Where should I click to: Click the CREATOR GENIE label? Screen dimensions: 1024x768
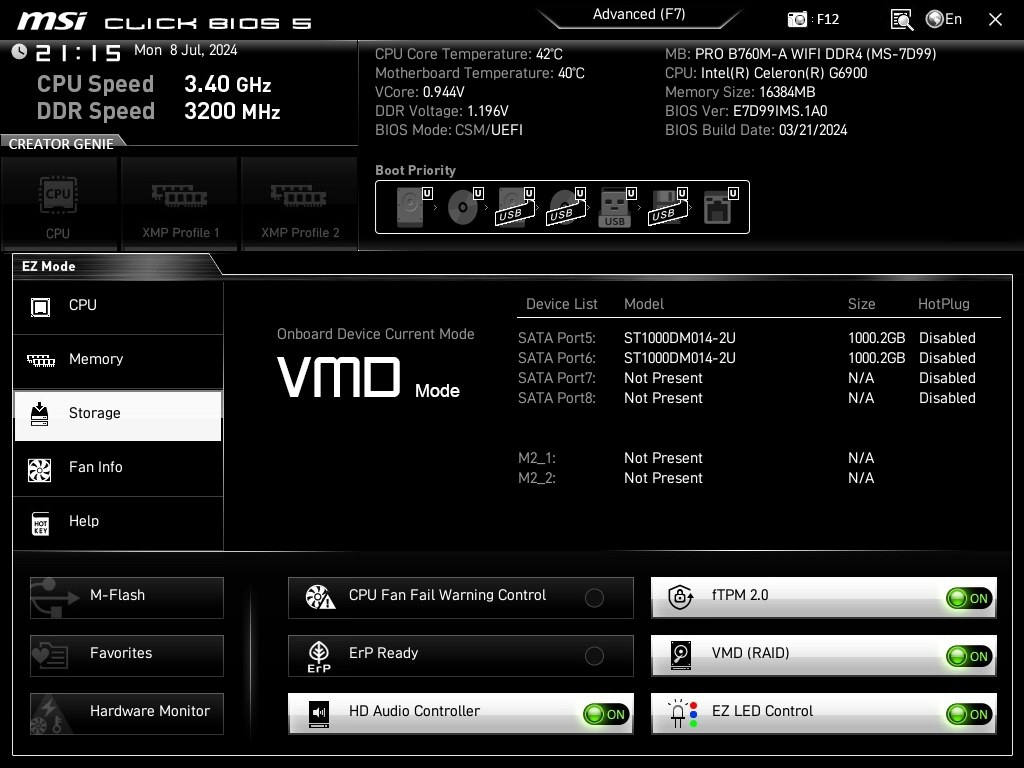pos(61,144)
